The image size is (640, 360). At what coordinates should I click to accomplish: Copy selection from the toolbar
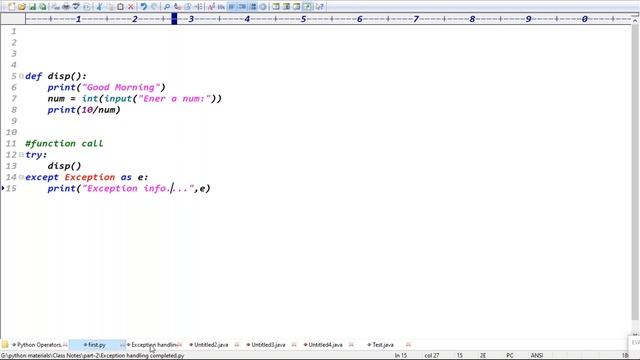(109, 7)
